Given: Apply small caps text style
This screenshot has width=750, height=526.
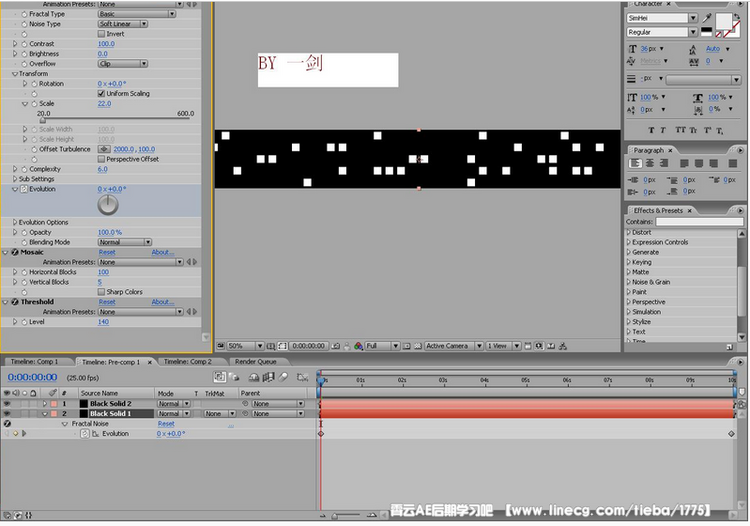Looking at the screenshot, I should coord(693,130).
